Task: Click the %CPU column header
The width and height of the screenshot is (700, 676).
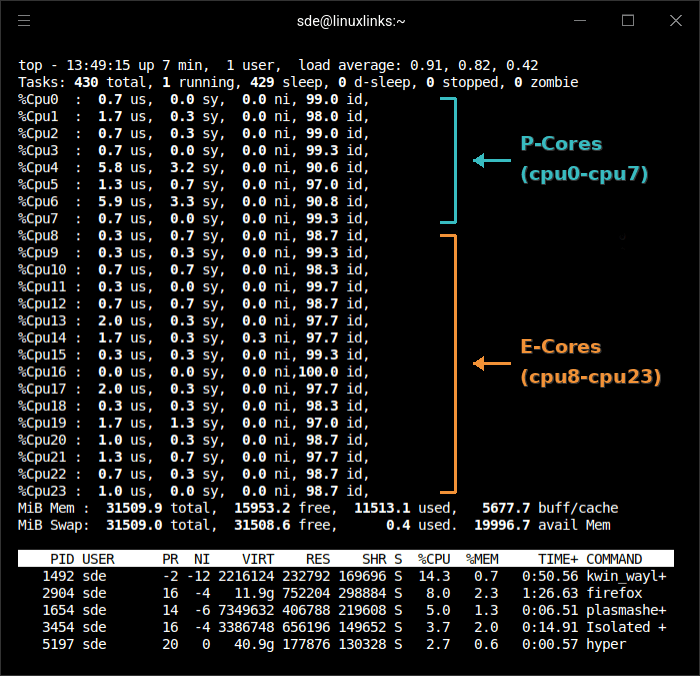Action: [434, 559]
